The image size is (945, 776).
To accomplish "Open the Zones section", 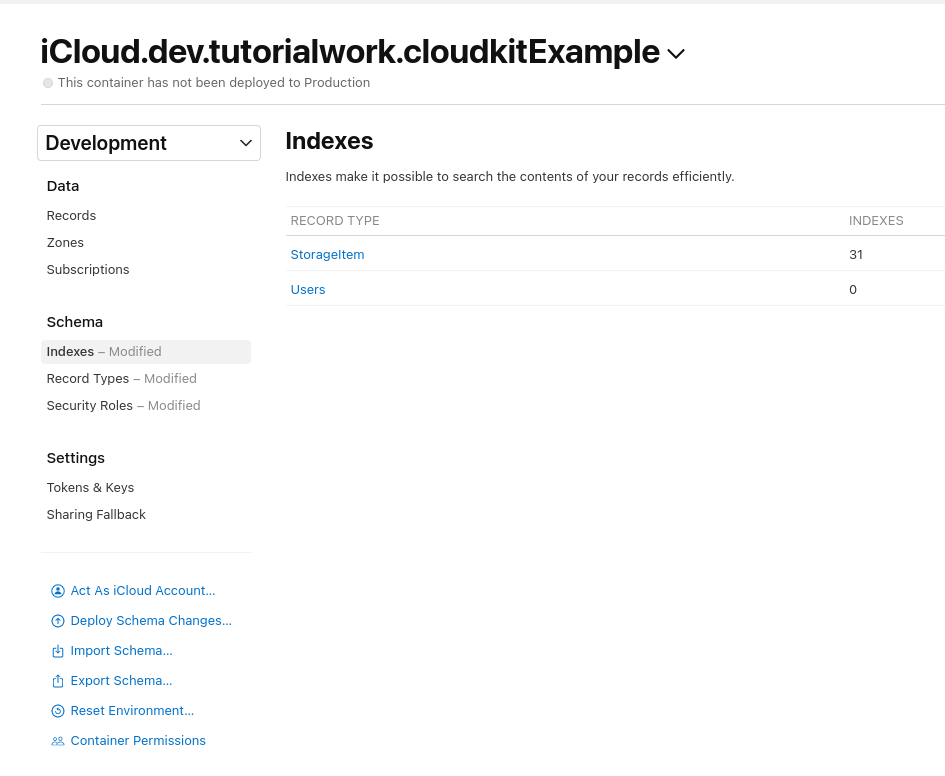I will 65,242.
